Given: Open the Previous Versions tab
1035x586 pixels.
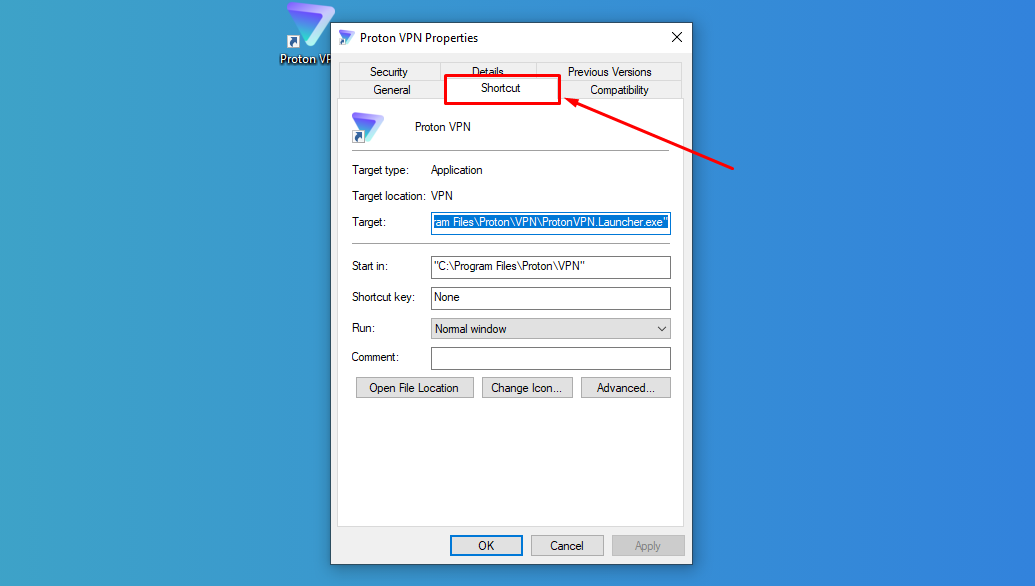Looking at the screenshot, I should tap(609, 72).
